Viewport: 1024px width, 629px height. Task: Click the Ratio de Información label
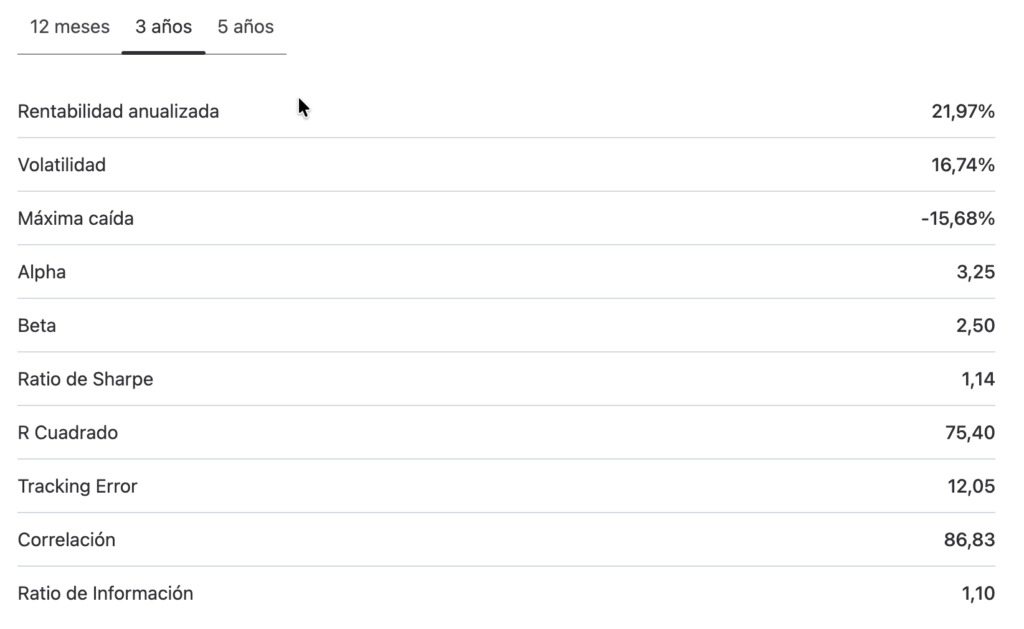coord(106,594)
